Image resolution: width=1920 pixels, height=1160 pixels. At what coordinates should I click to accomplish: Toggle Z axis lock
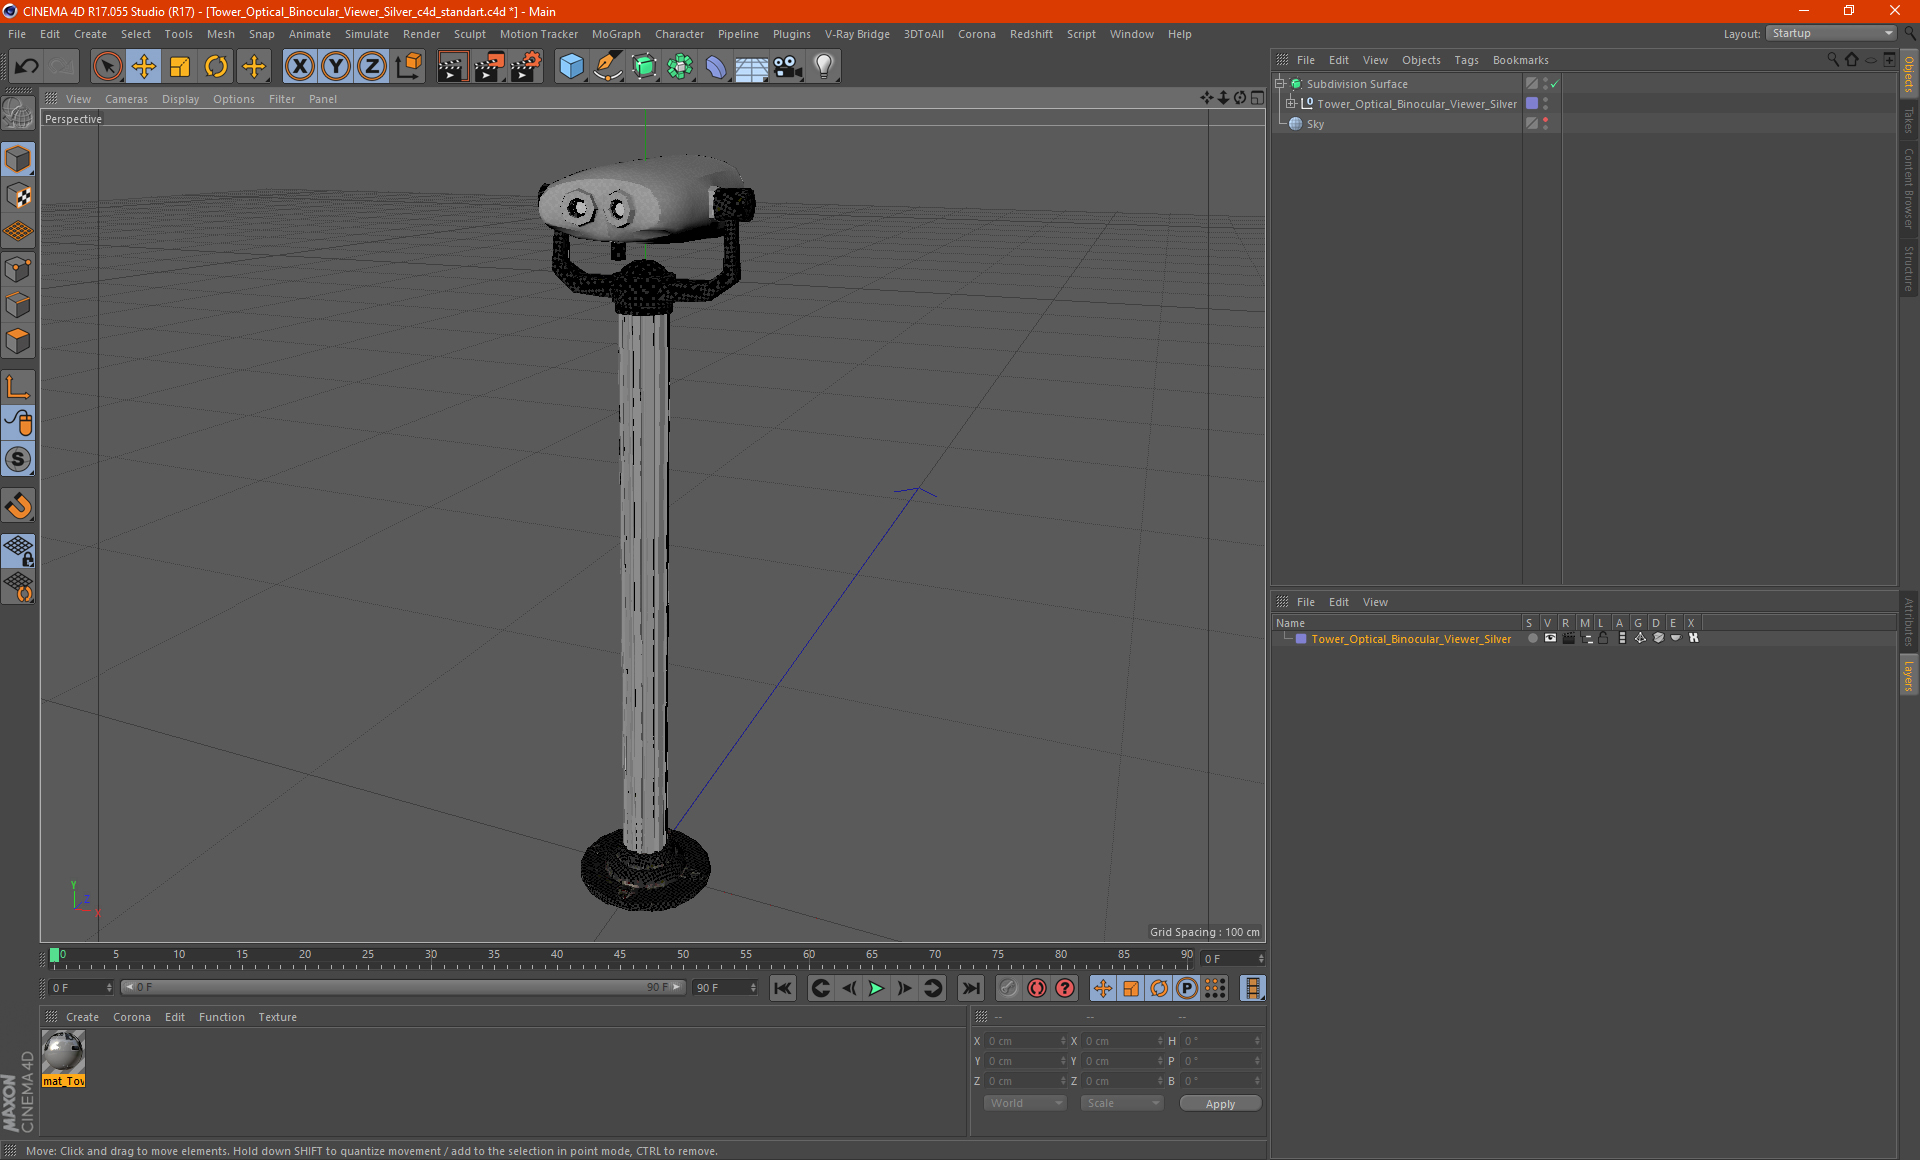coord(372,67)
